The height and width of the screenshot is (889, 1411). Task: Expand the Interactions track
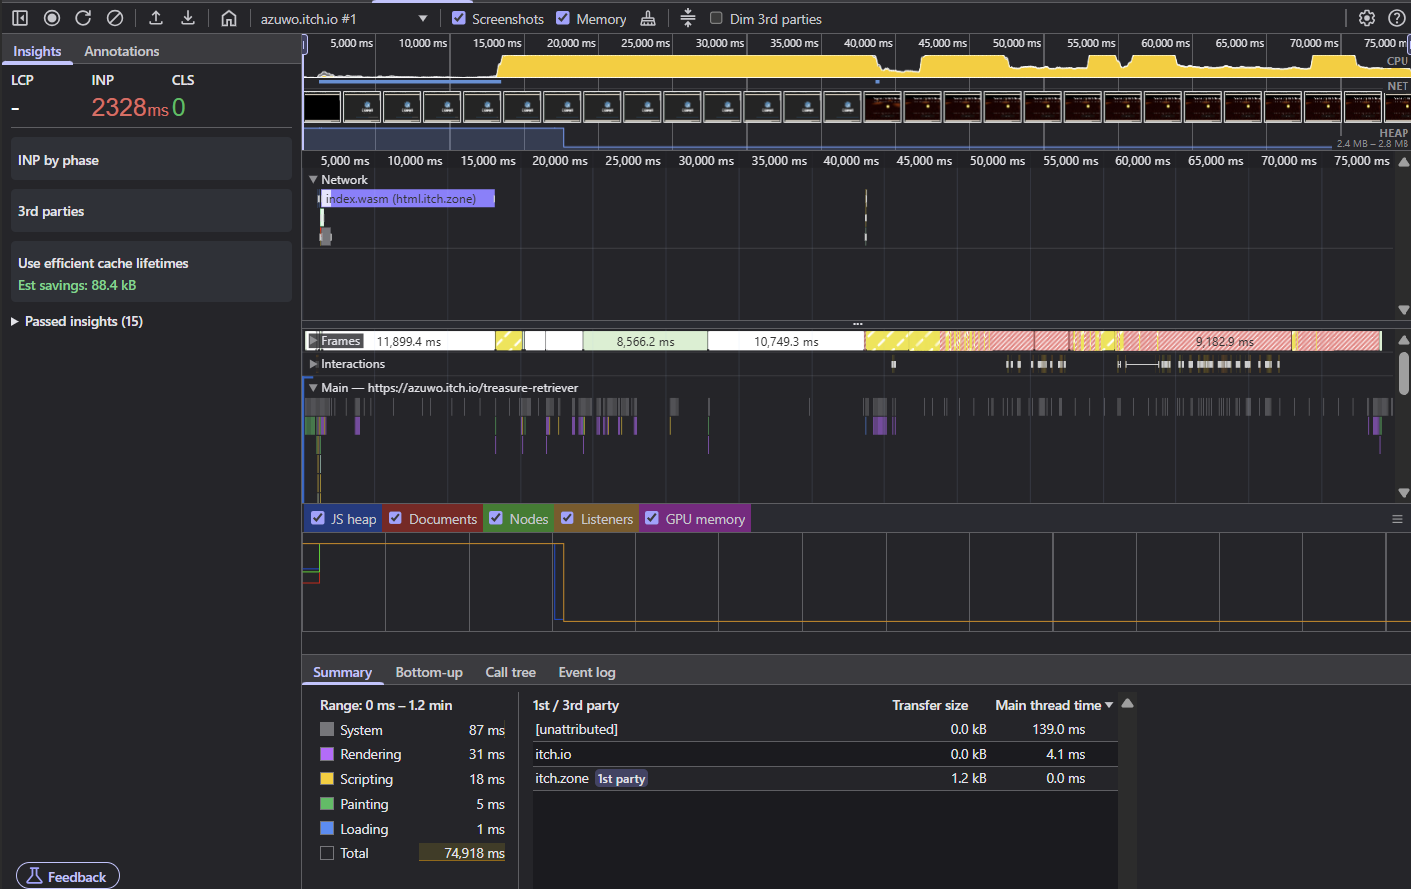click(314, 364)
